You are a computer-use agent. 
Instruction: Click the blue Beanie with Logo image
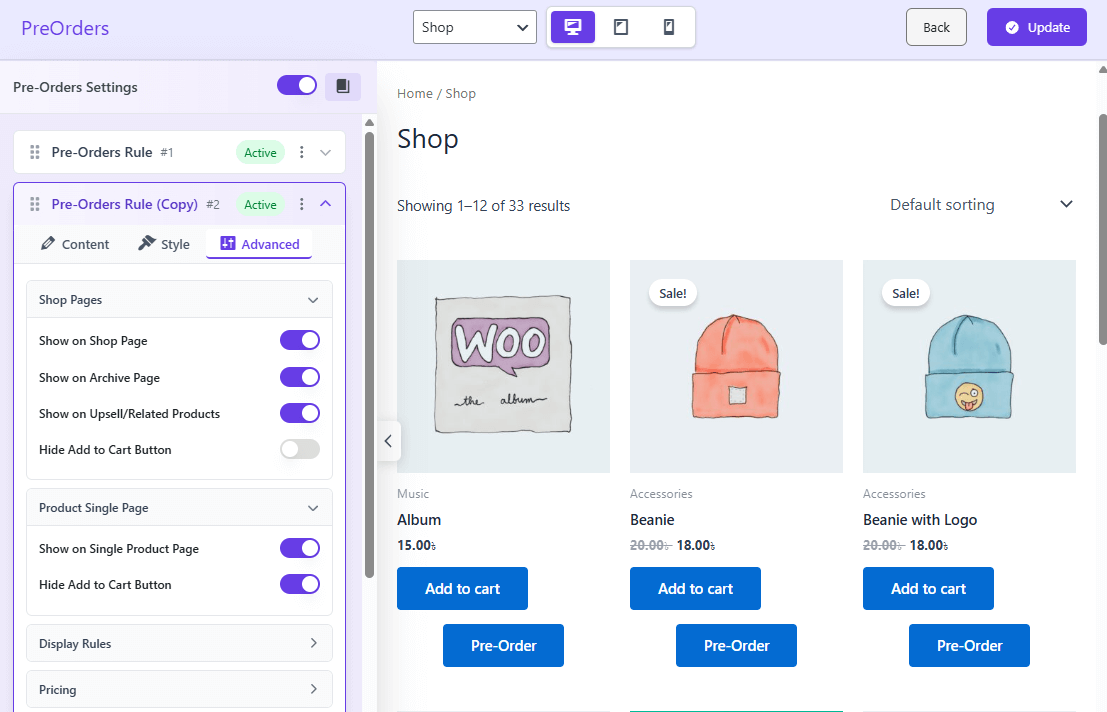(x=969, y=366)
